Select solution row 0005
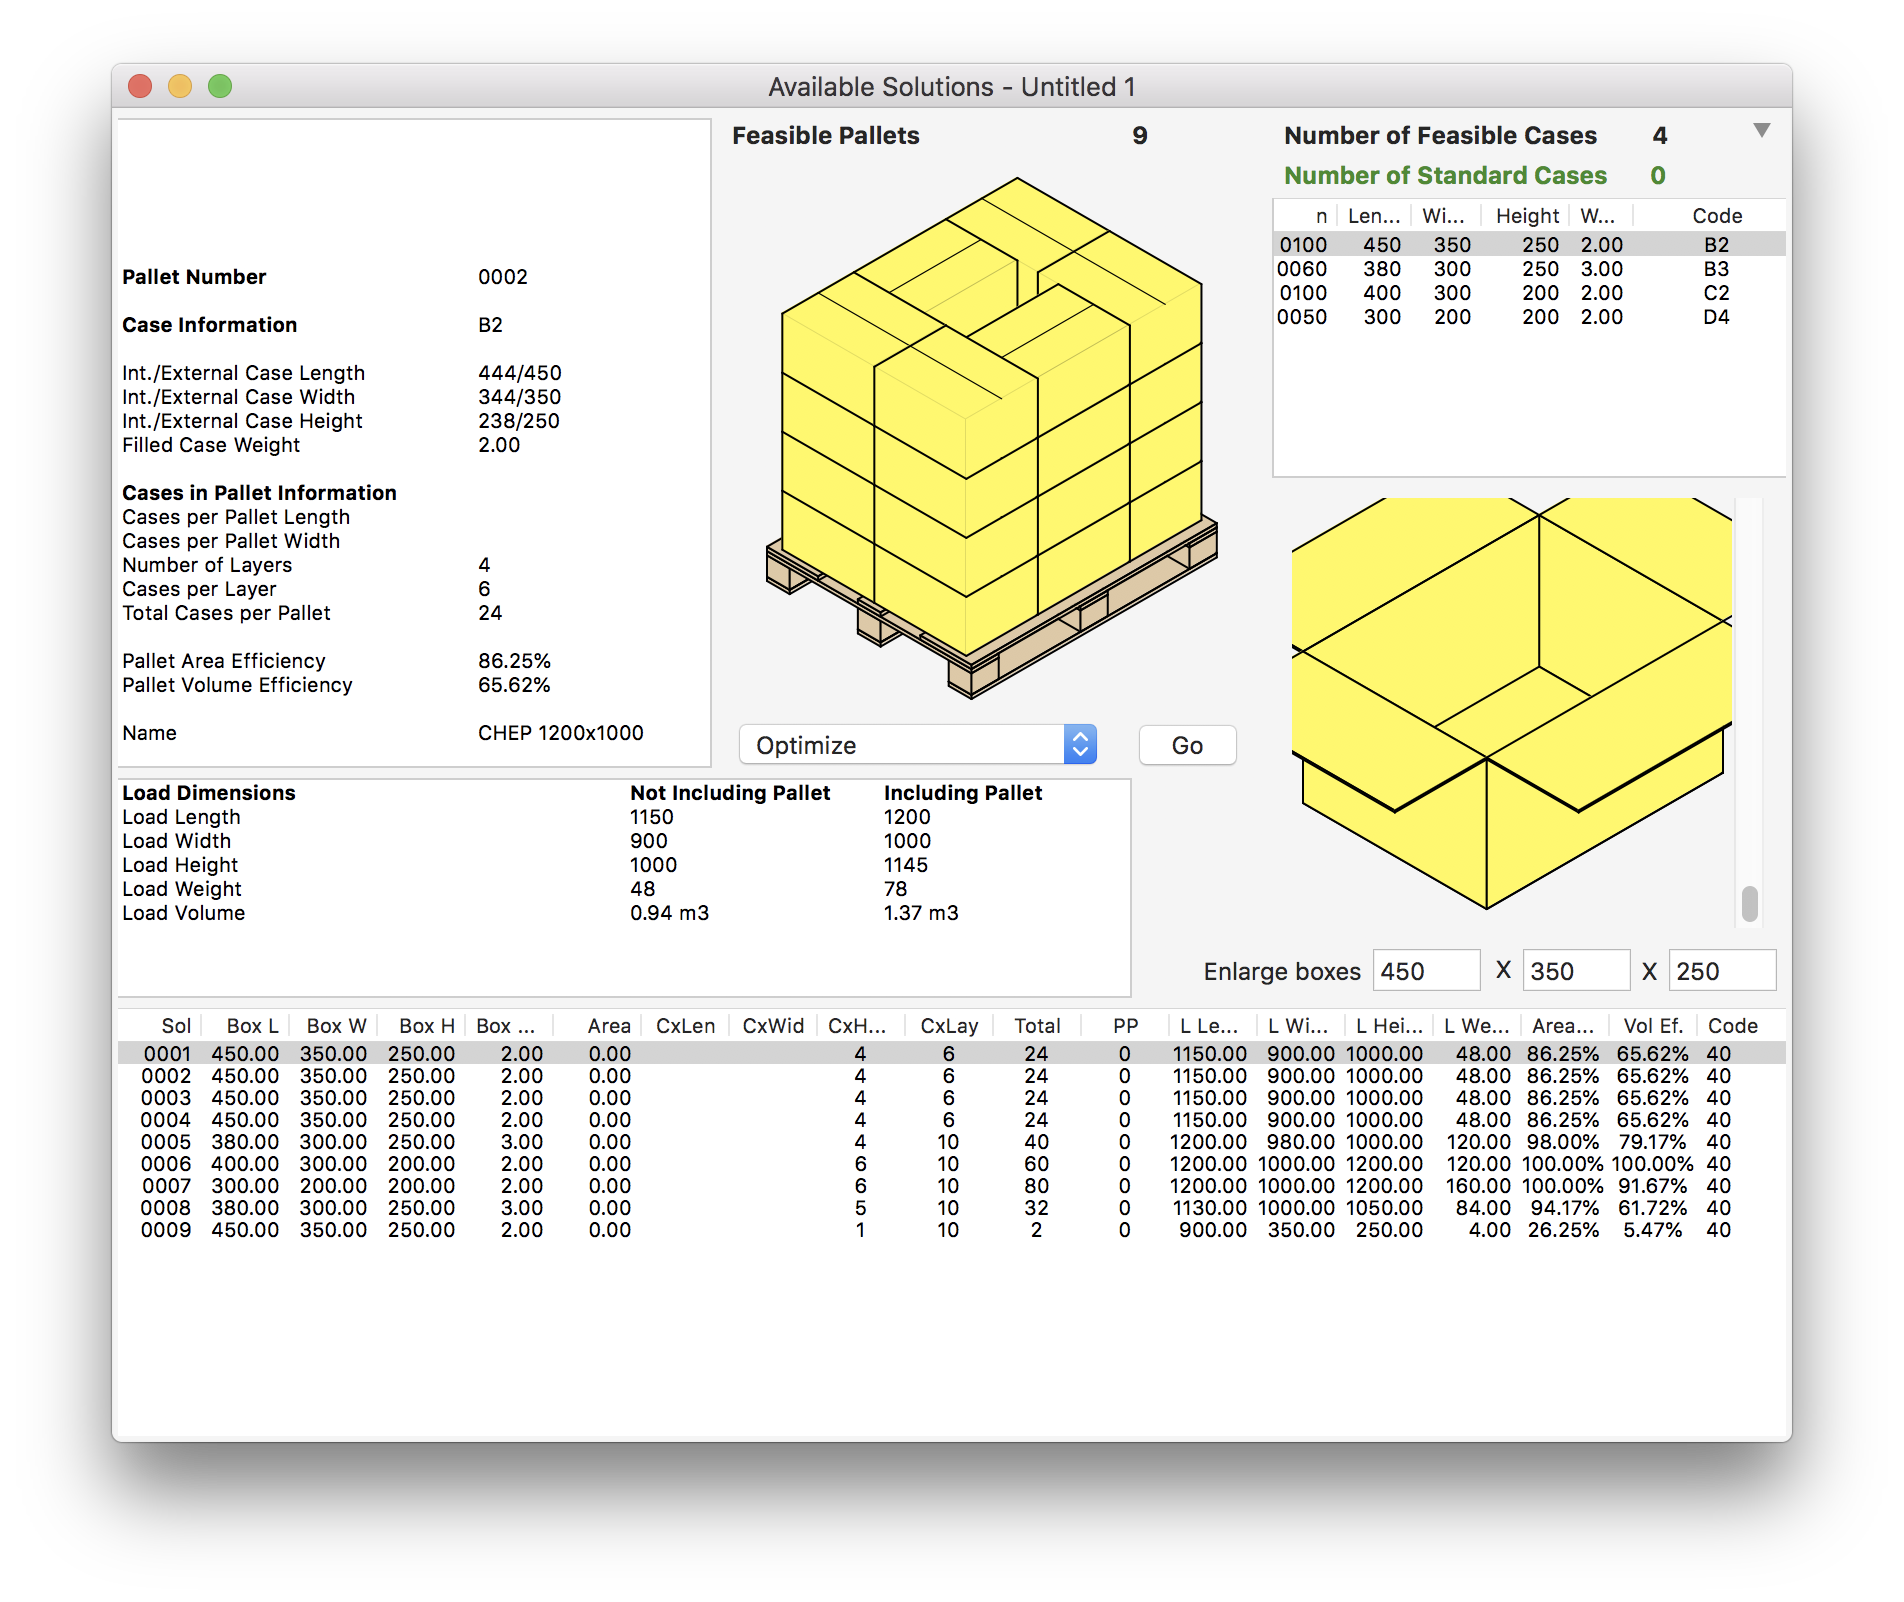The height and width of the screenshot is (1602, 1904). pos(952,1142)
